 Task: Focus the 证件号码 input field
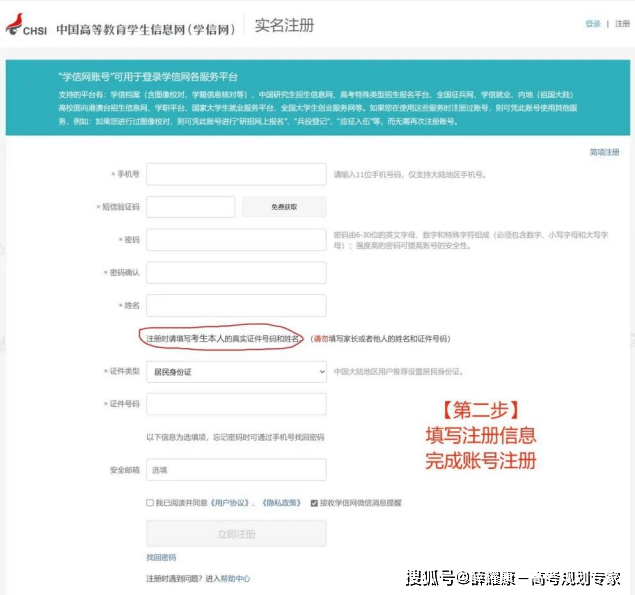pos(236,404)
